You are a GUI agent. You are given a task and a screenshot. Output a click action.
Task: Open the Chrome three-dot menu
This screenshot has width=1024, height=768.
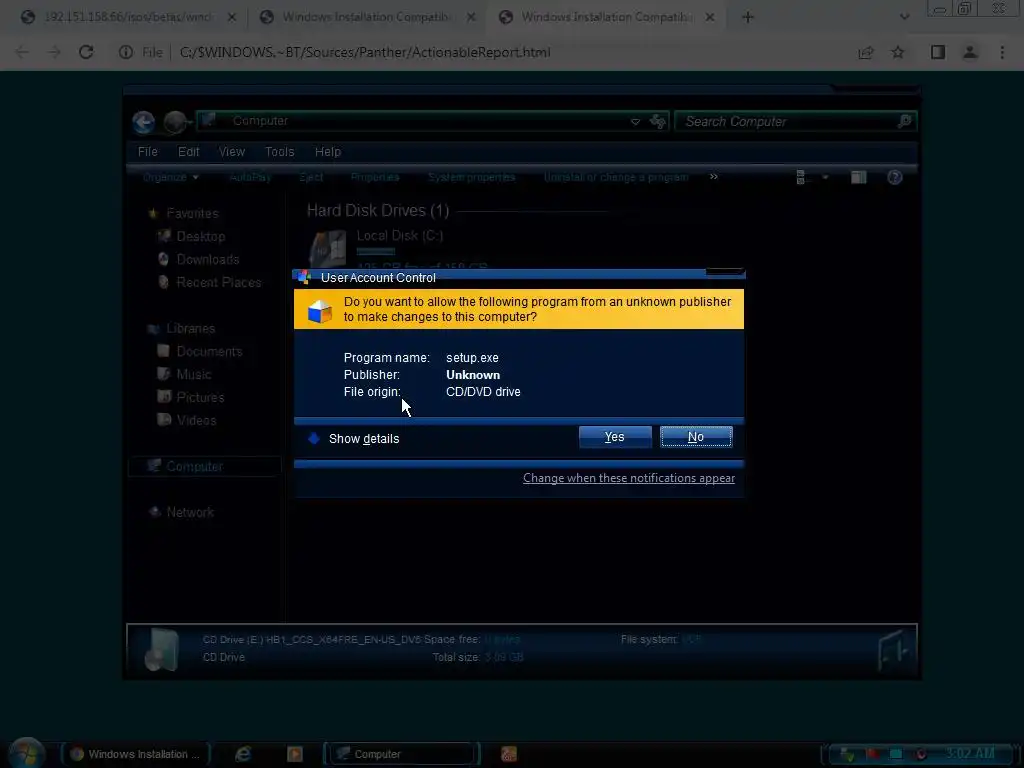click(x=1002, y=52)
